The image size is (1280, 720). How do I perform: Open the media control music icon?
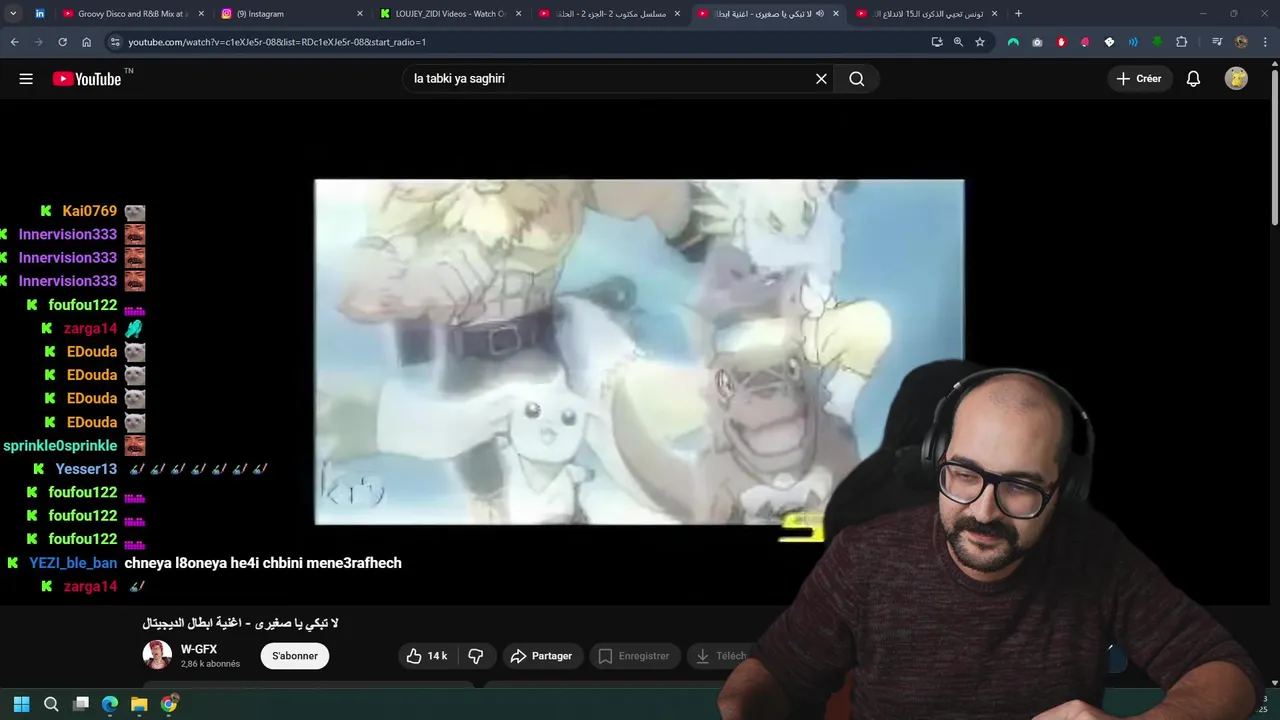(x=1217, y=42)
